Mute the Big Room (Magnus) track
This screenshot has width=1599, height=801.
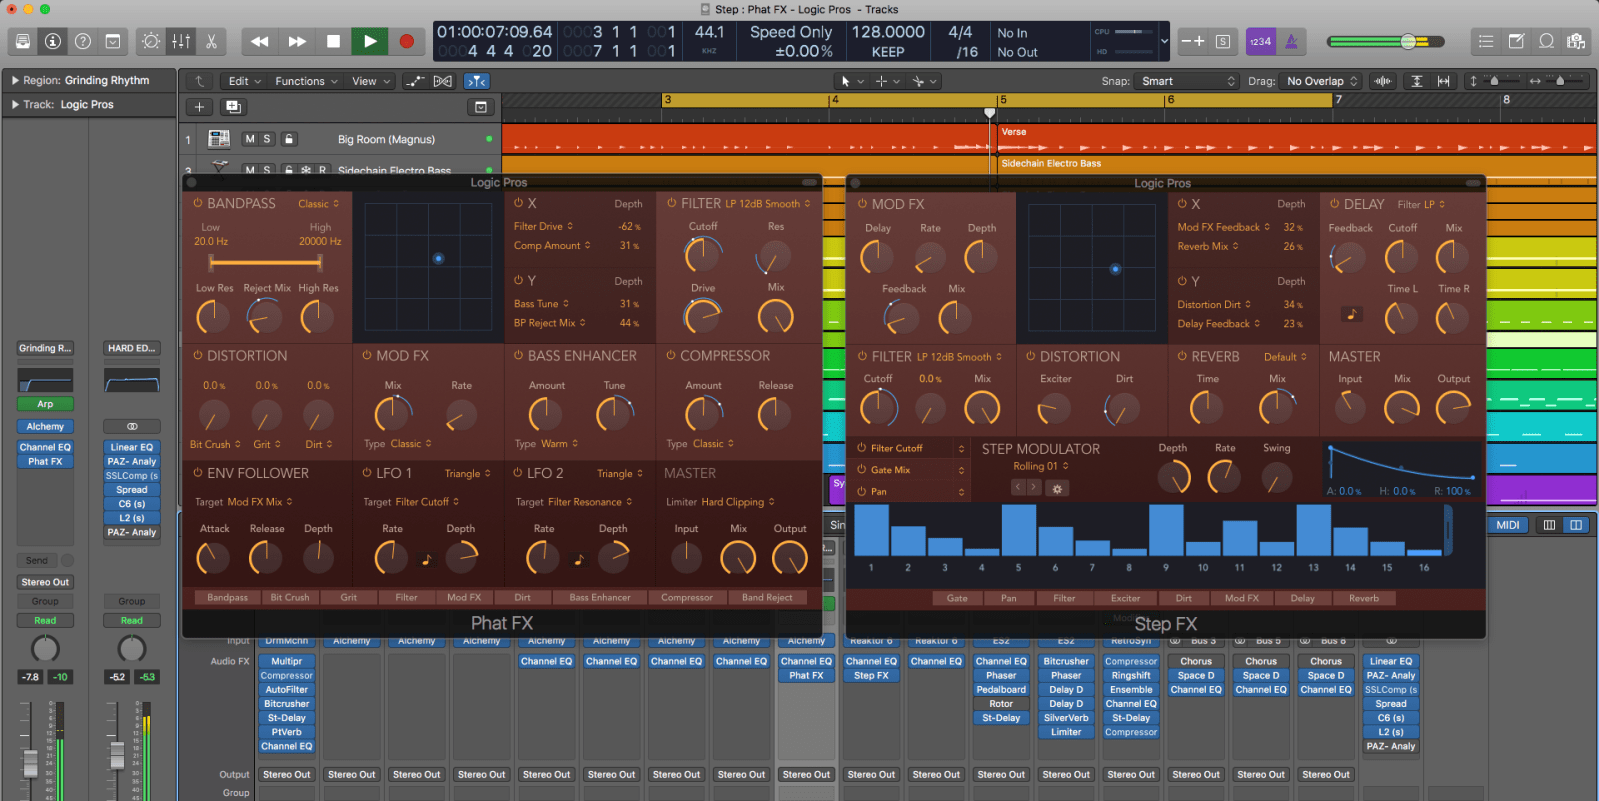coord(250,139)
